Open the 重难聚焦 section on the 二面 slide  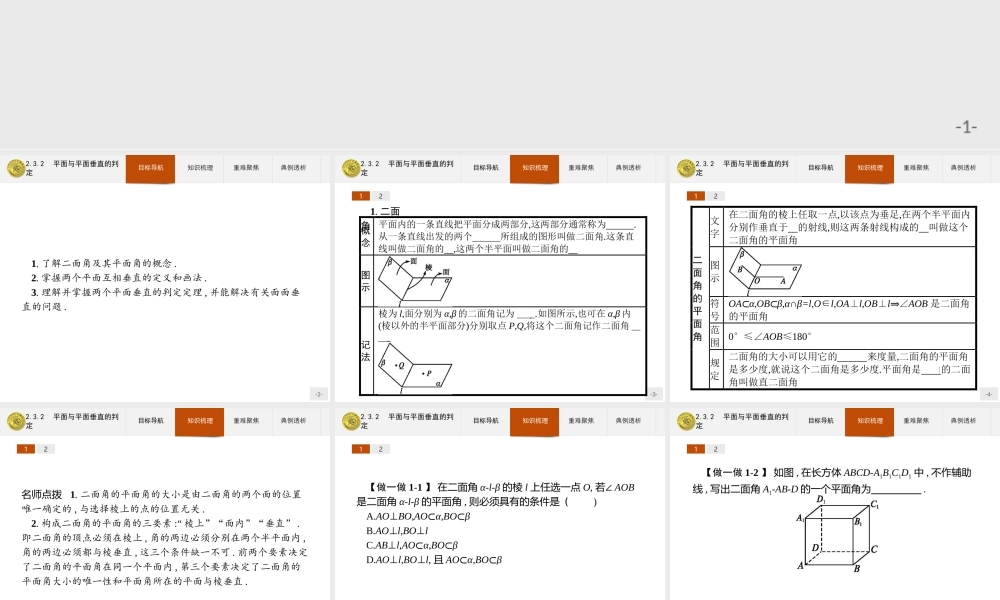[x=580, y=168]
